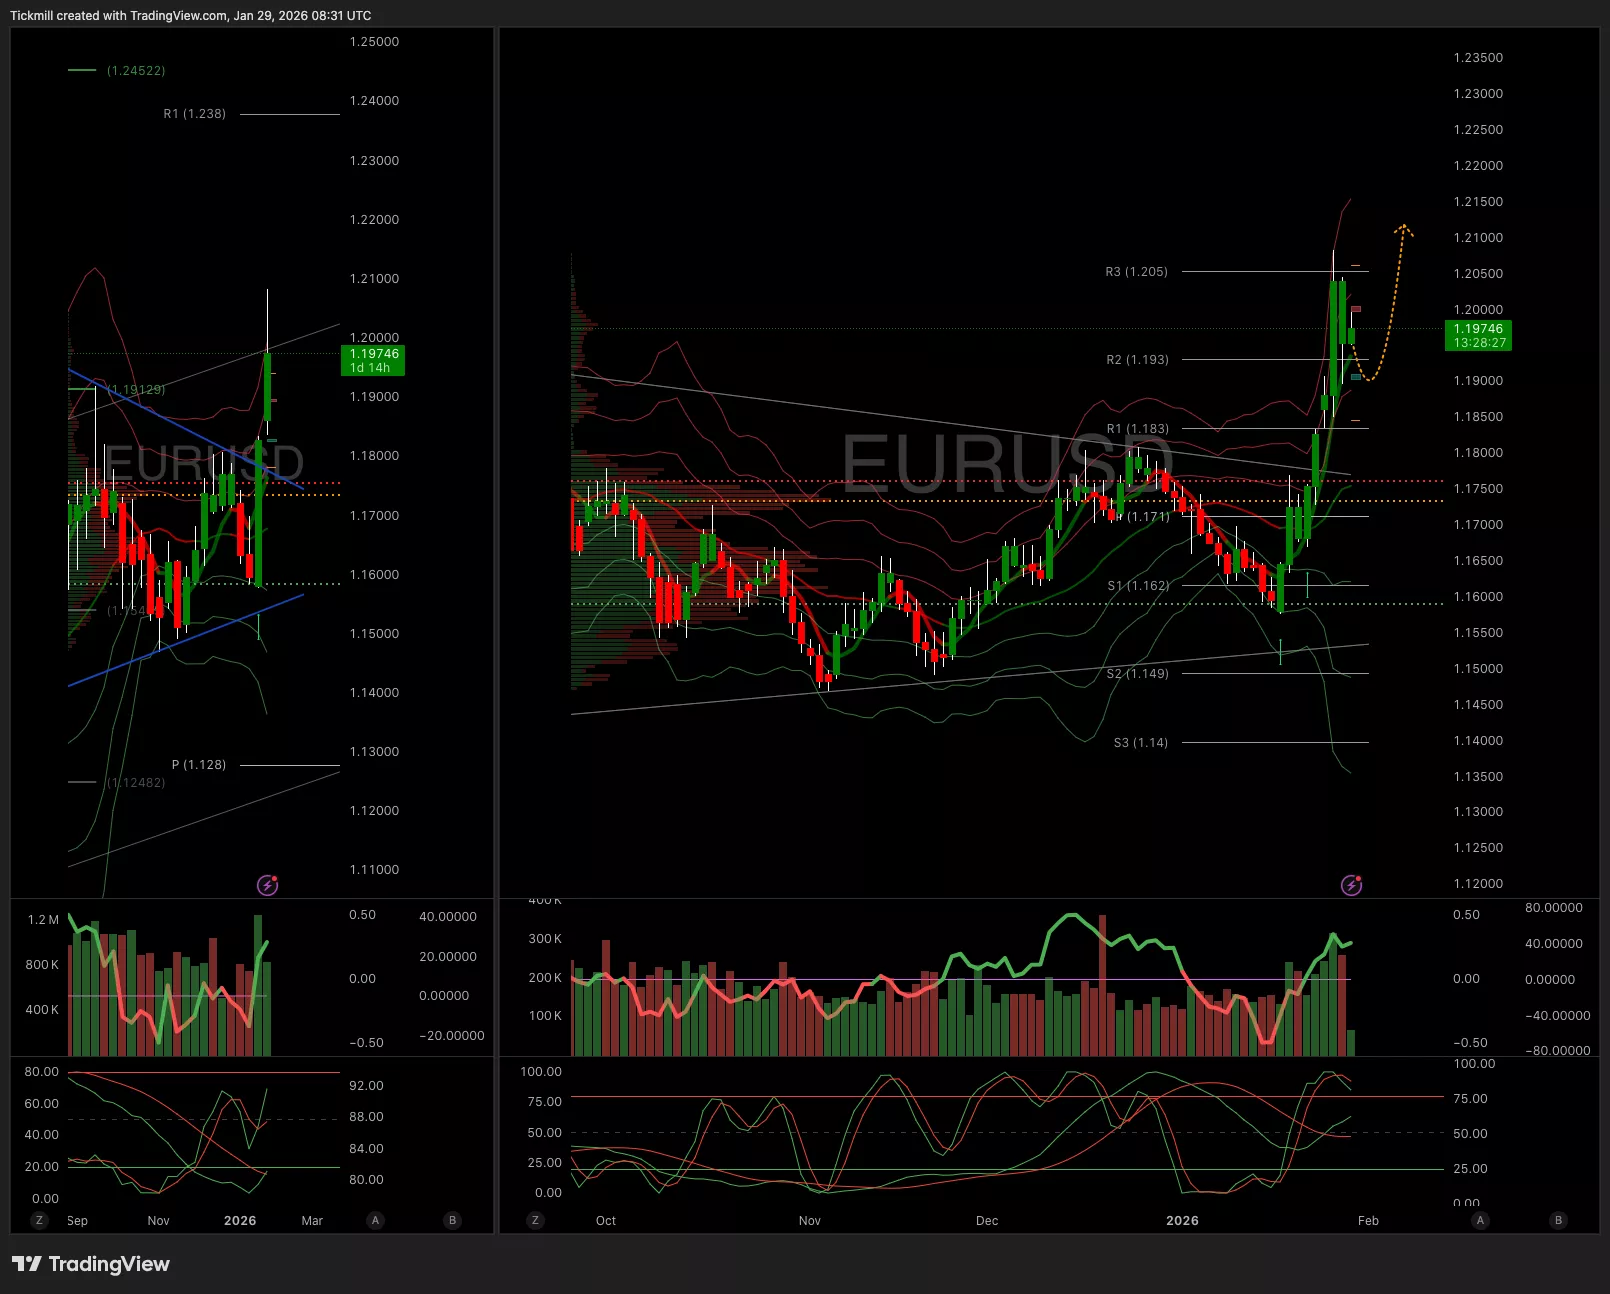Click the orange dotted projection arrow head

[1404, 229]
